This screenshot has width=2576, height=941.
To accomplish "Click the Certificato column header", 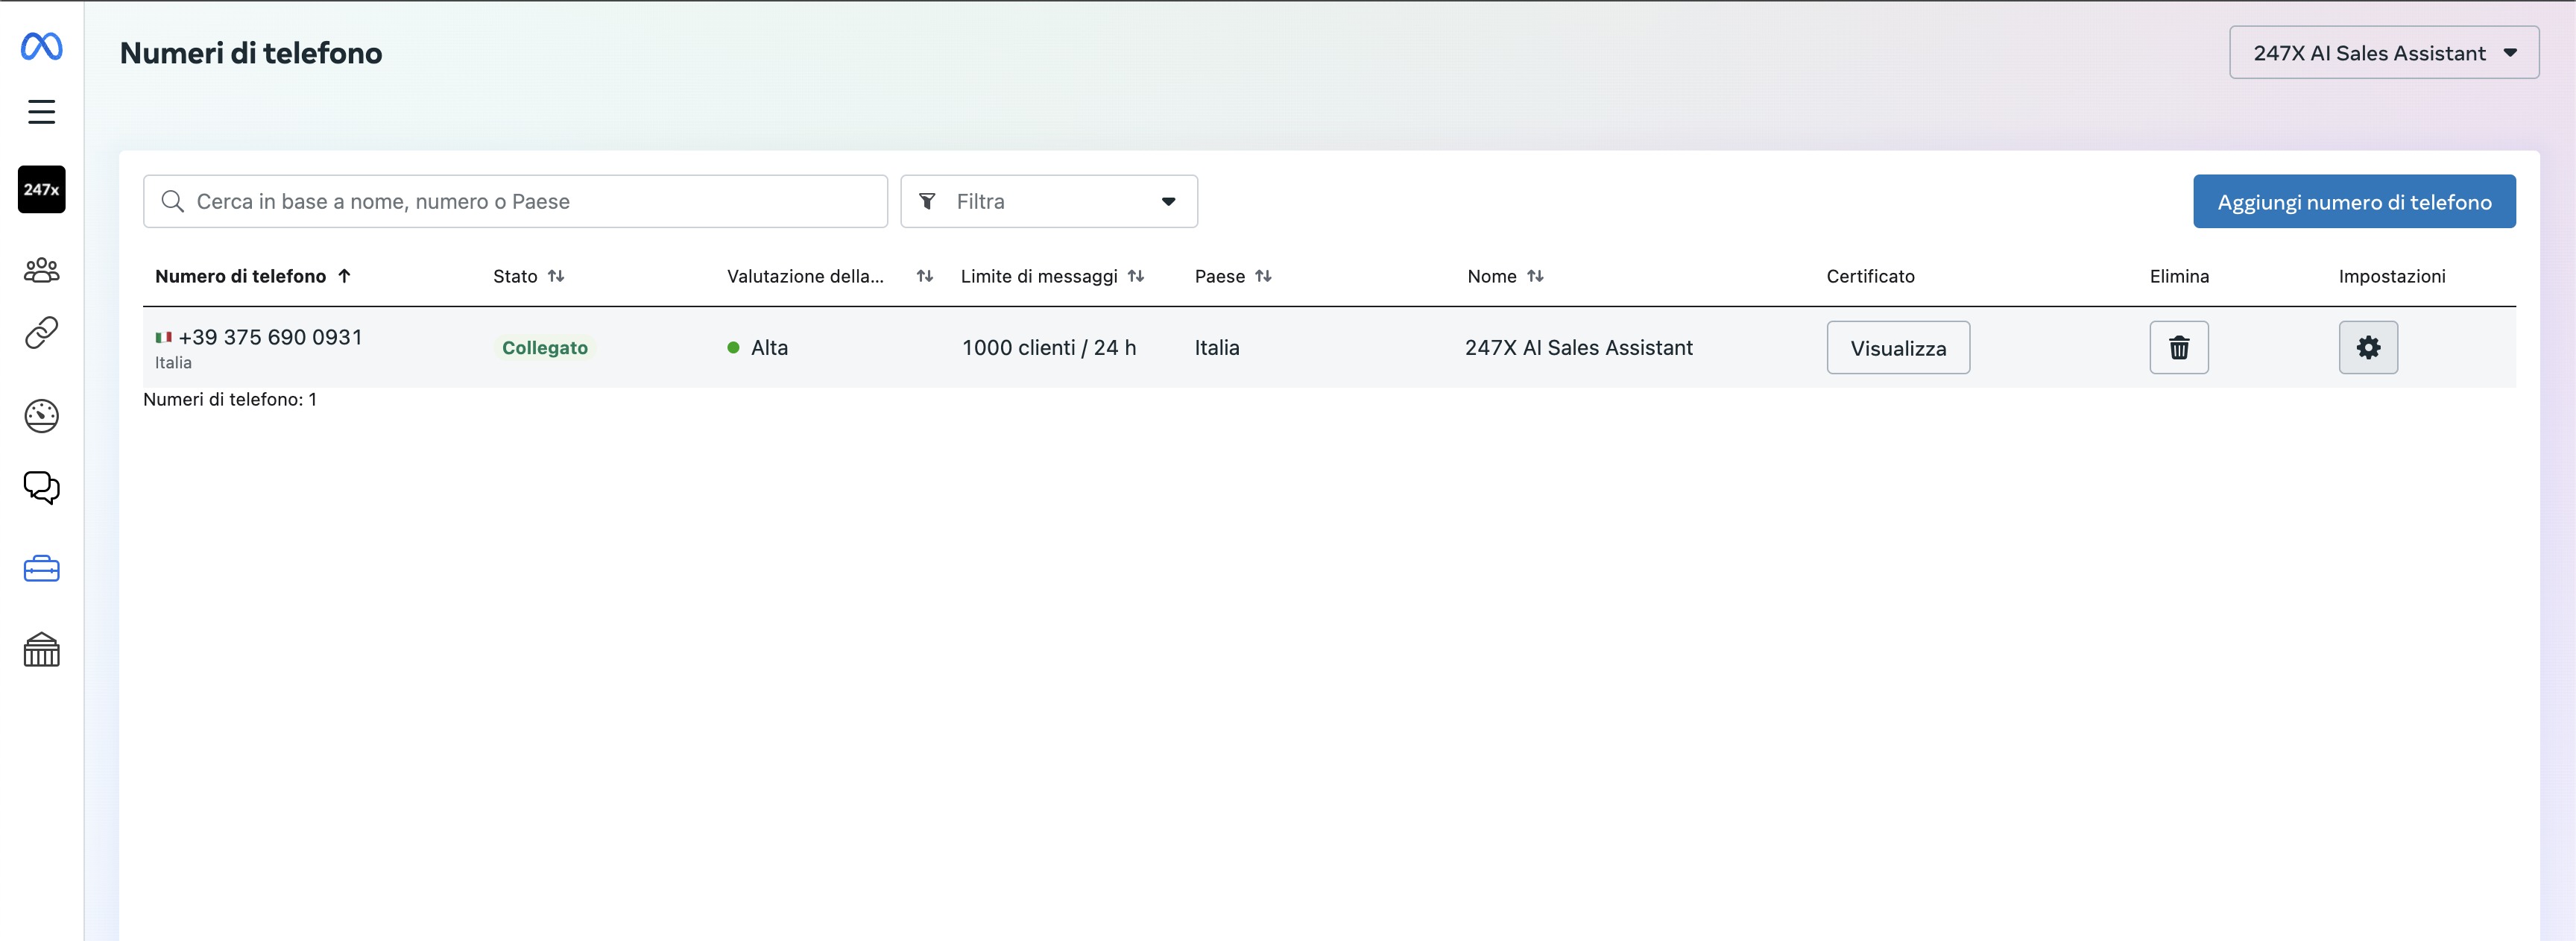I will [1870, 276].
